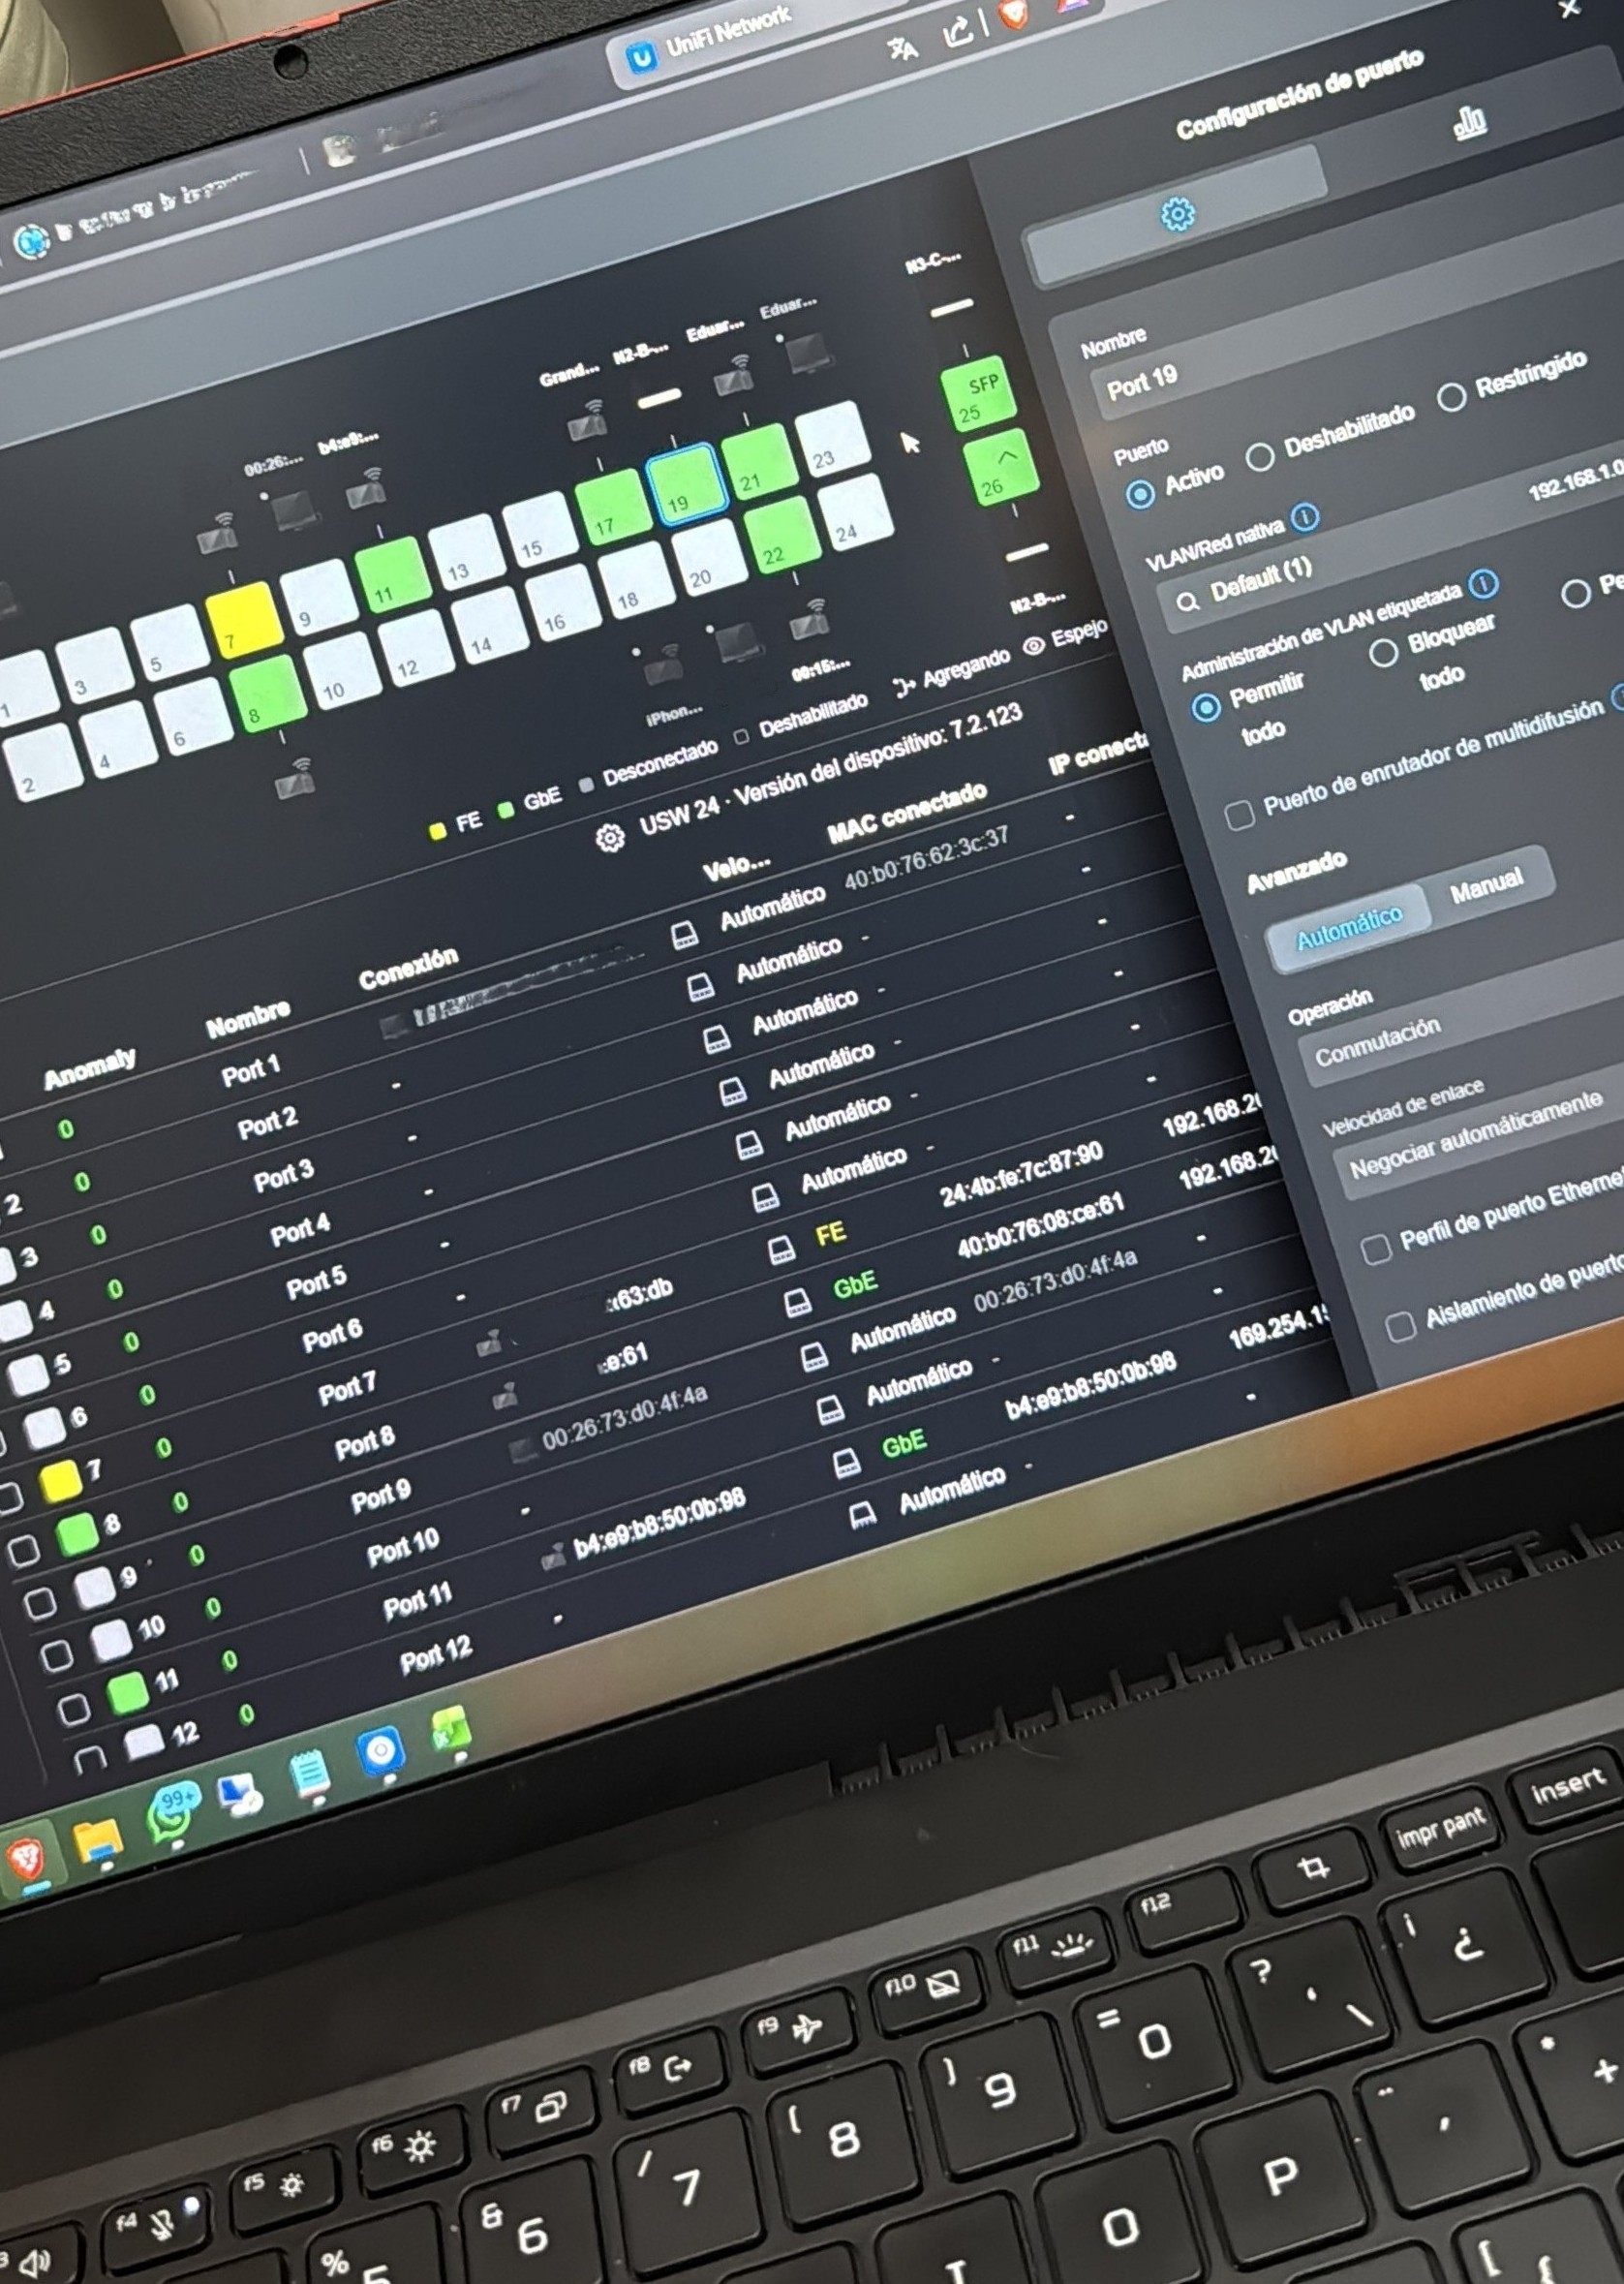Viewport: 1624px width, 2284px height.
Task: Check the Aislamiento de puerto checkbox
Action: click(1400, 1327)
